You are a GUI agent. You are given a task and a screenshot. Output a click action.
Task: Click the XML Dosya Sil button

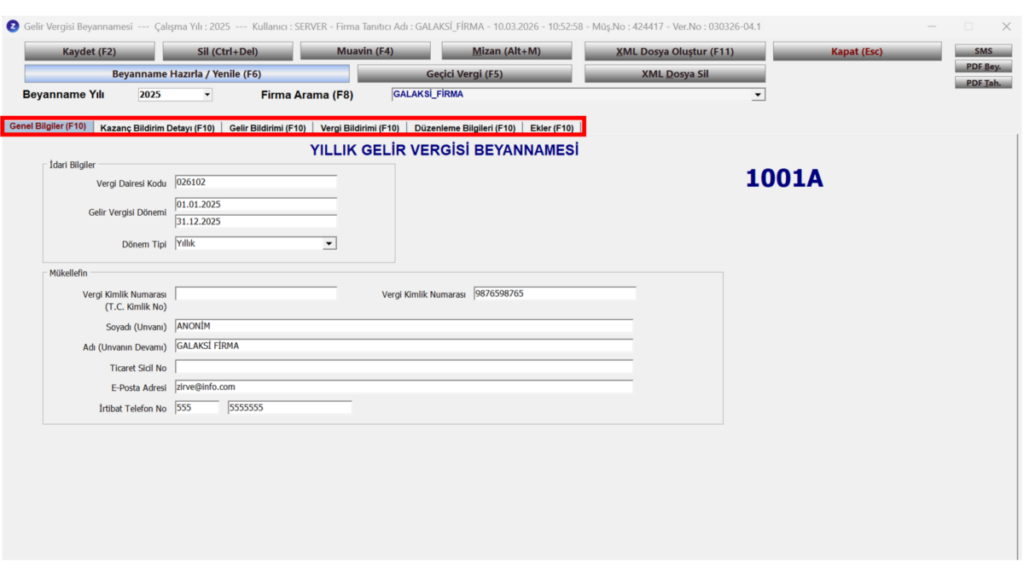[675, 74]
